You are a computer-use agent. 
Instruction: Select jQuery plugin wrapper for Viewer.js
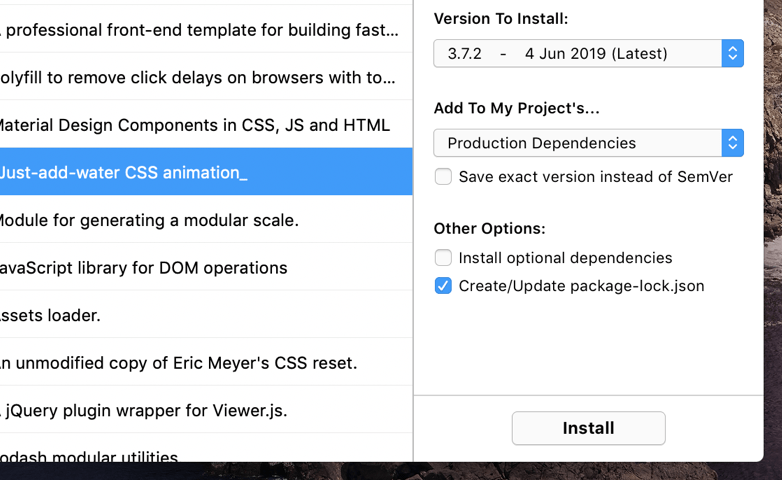206,409
